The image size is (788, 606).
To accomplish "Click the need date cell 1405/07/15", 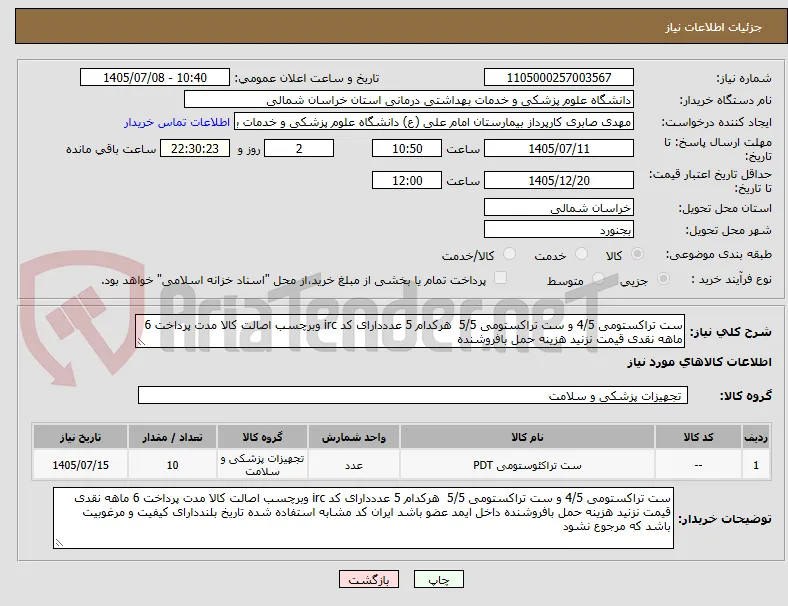I will click(80, 465).
